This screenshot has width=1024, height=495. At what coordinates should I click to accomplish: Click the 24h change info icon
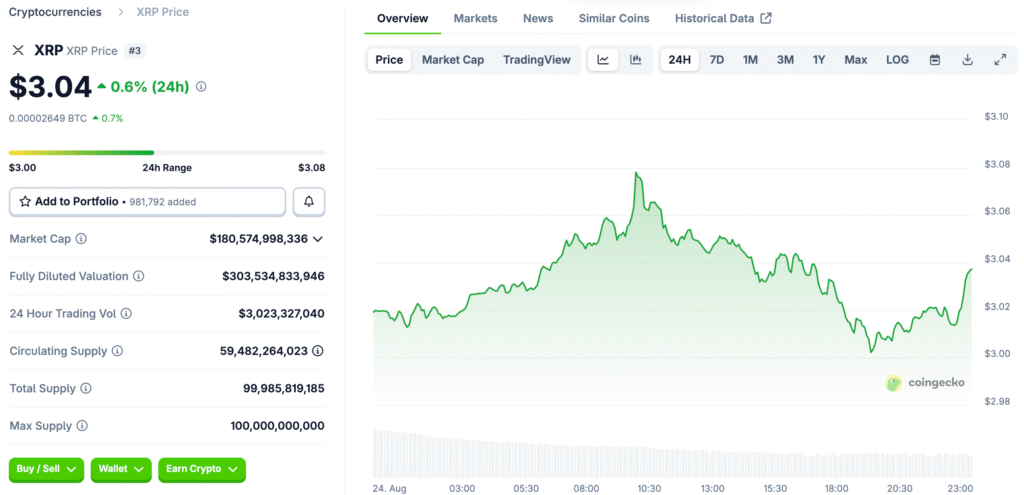click(x=201, y=86)
